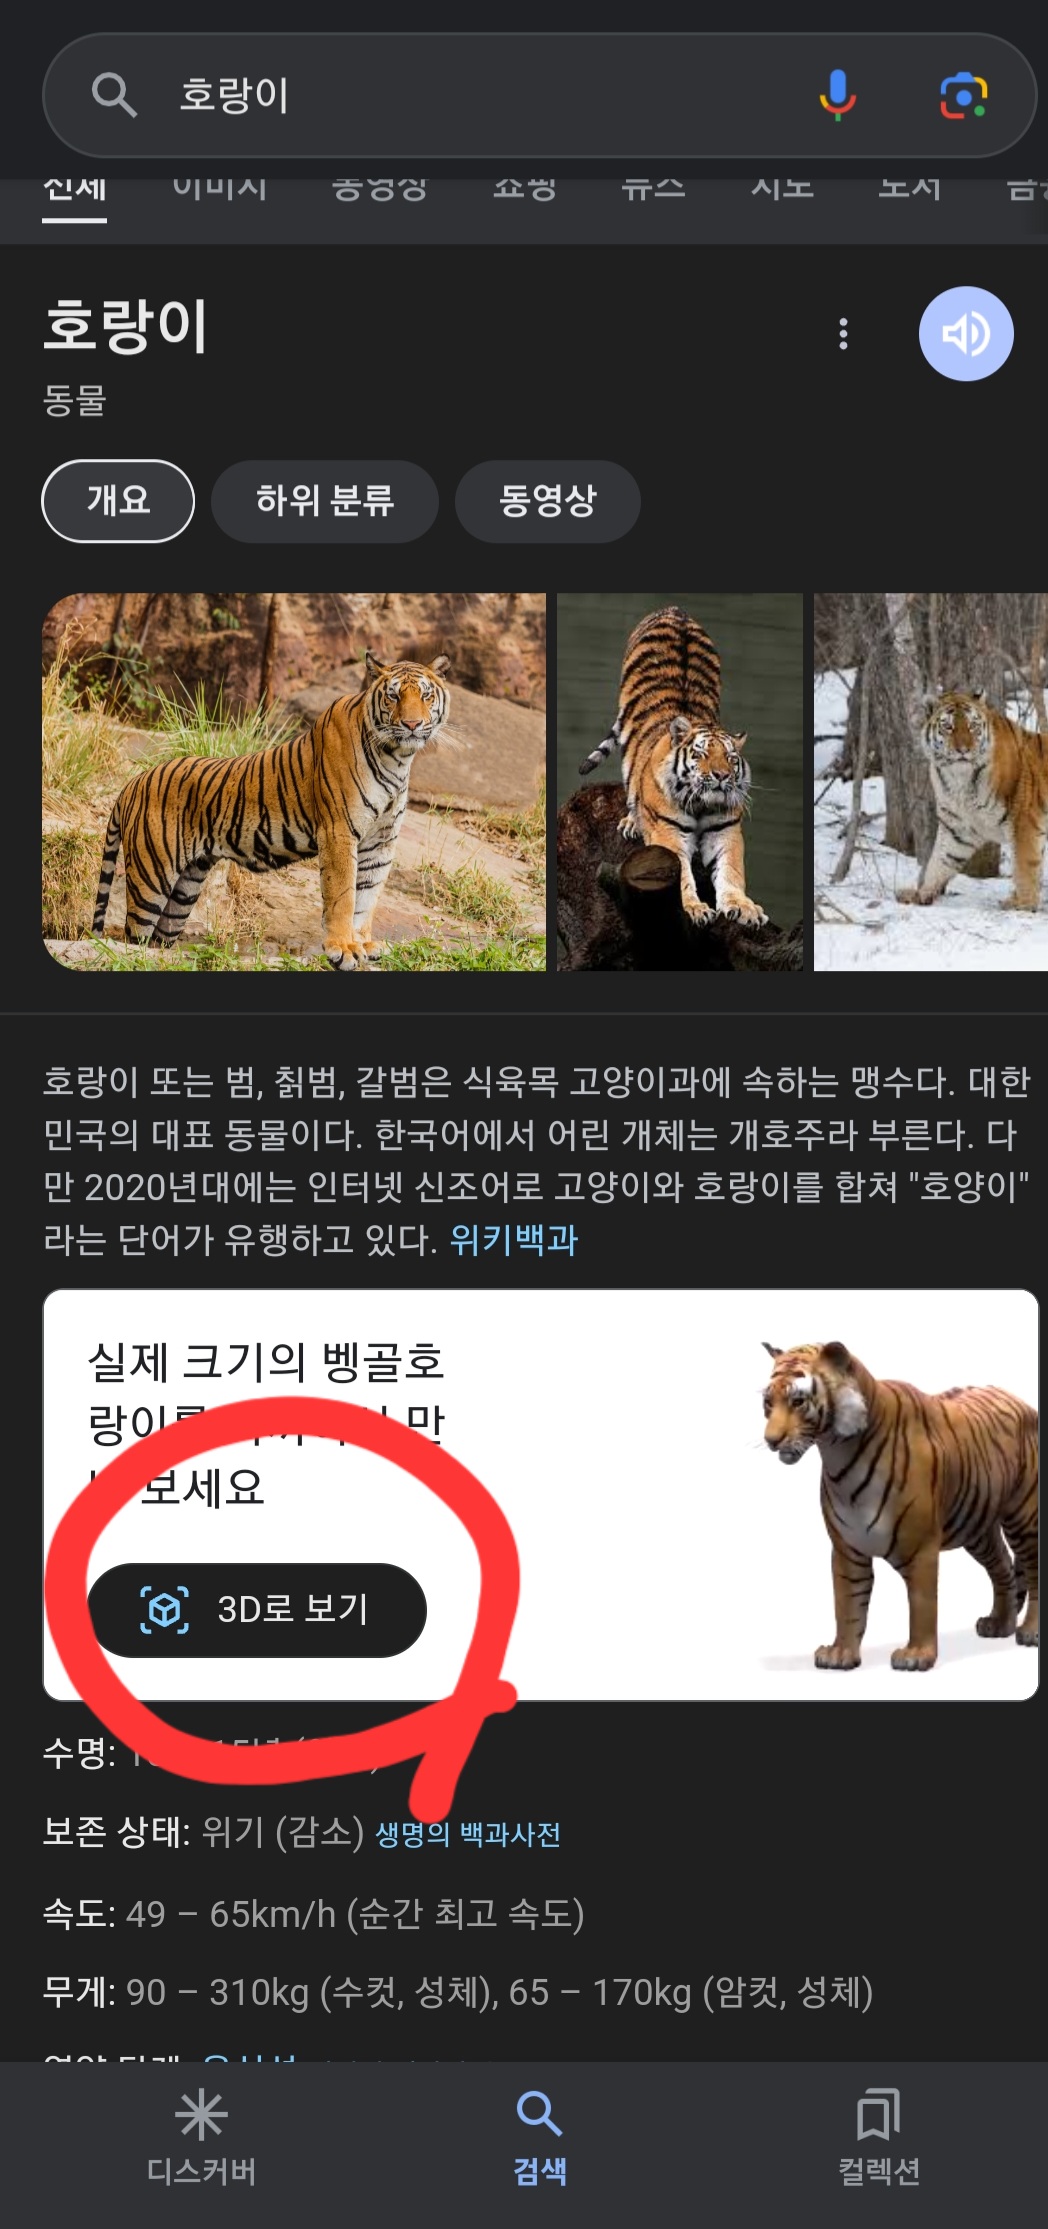Start voice search with microphone icon
The width and height of the screenshot is (1048, 2229).
point(838,95)
